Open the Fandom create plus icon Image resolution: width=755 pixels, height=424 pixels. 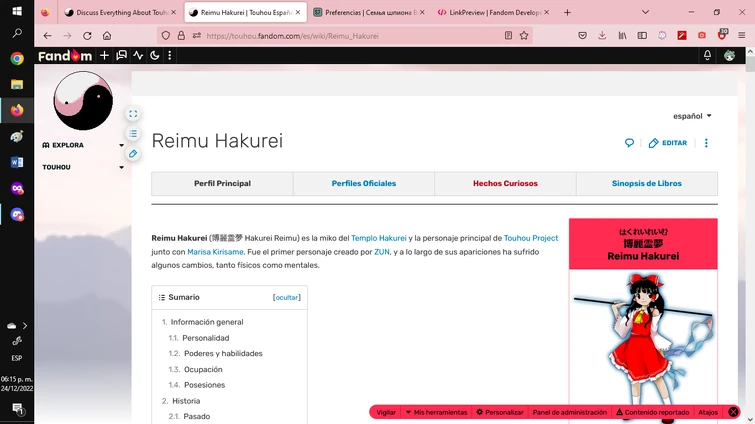pos(104,56)
